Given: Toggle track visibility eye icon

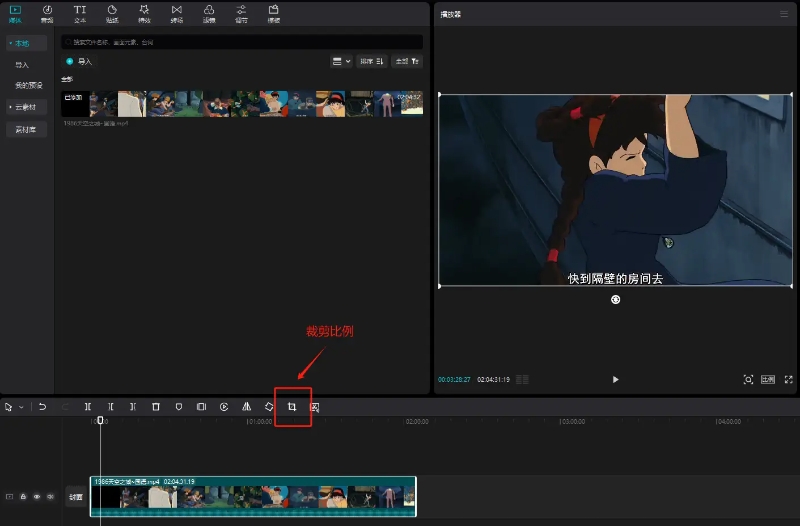Looking at the screenshot, I should pyautogui.click(x=37, y=496).
